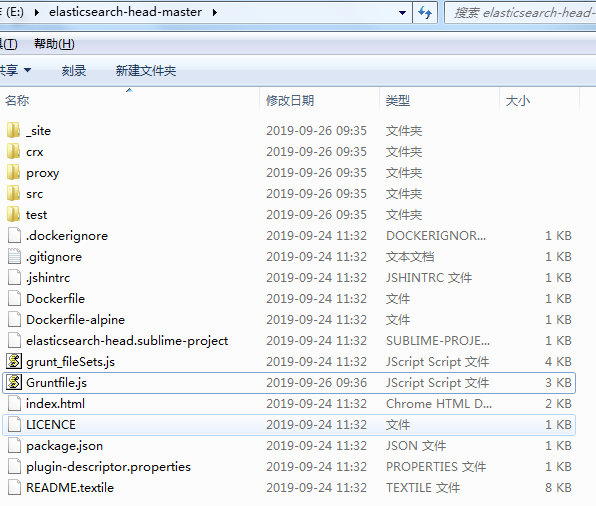Open the _site folder icon
This screenshot has width=596, height=506.
click(x=14, y=130)
